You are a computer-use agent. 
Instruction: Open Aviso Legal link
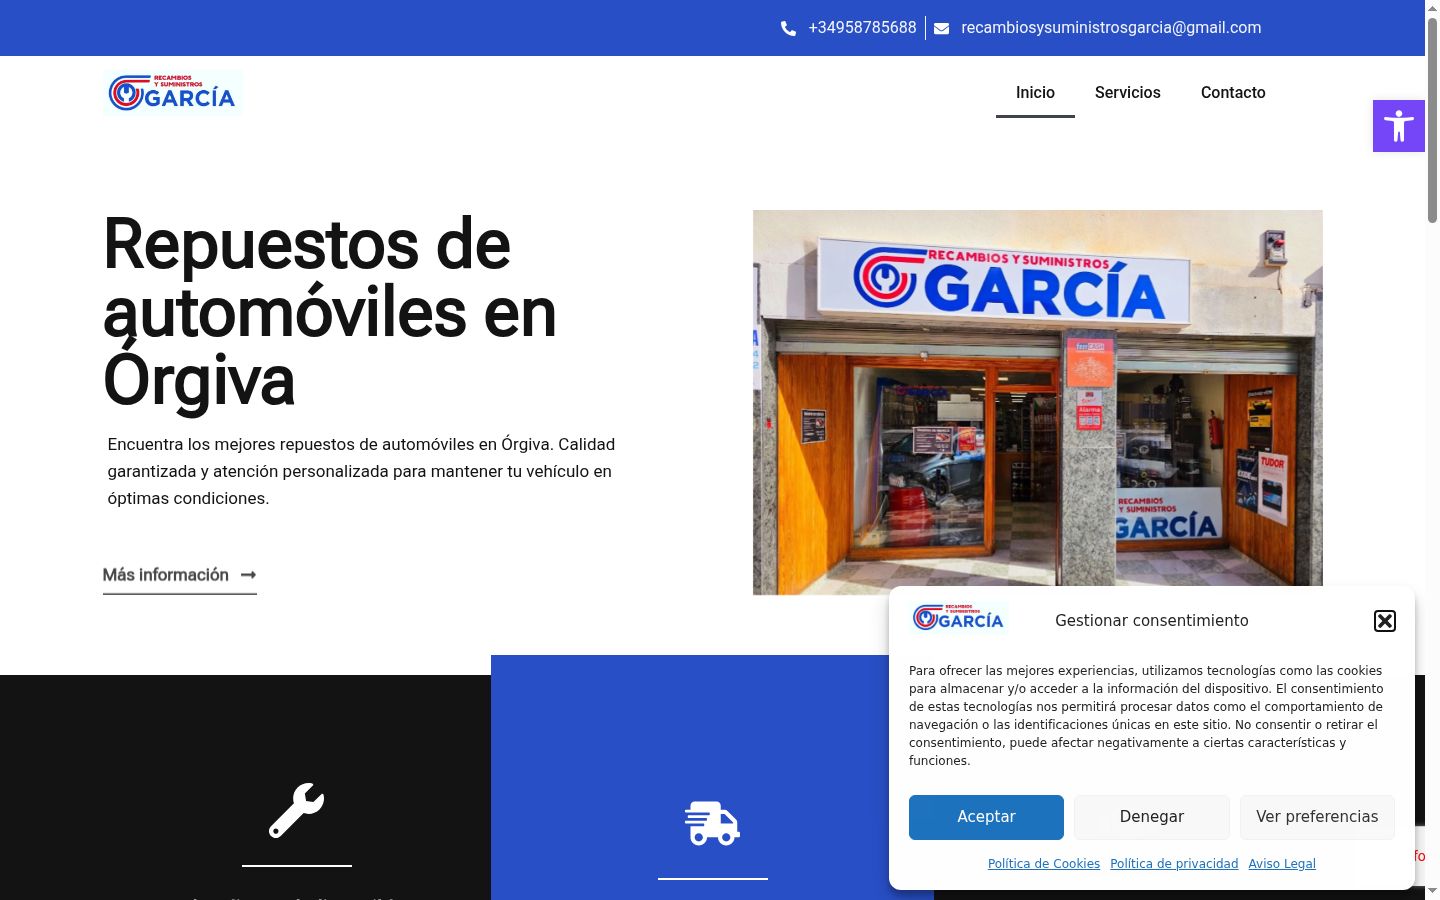point(1282,864)
